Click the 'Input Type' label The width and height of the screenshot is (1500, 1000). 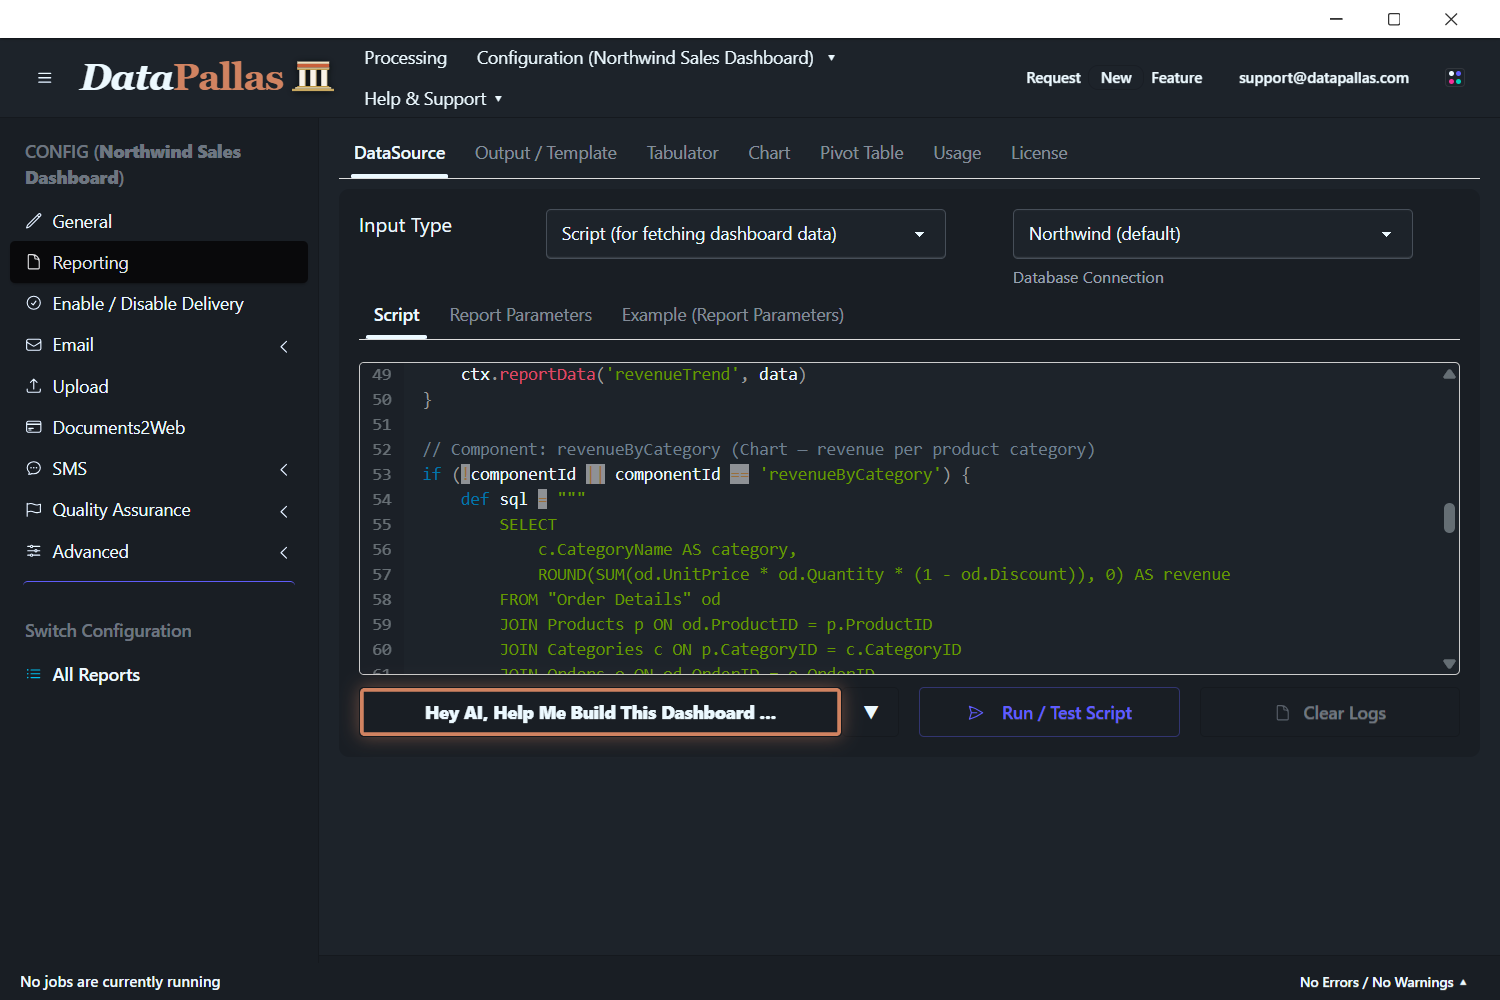[x=405, y=226]
